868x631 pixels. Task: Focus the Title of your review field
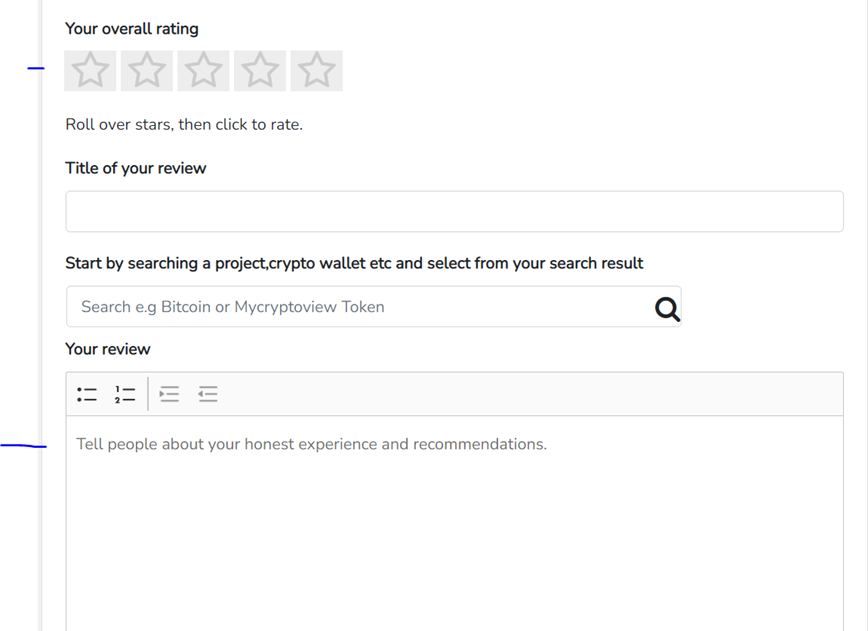[454, 211]
